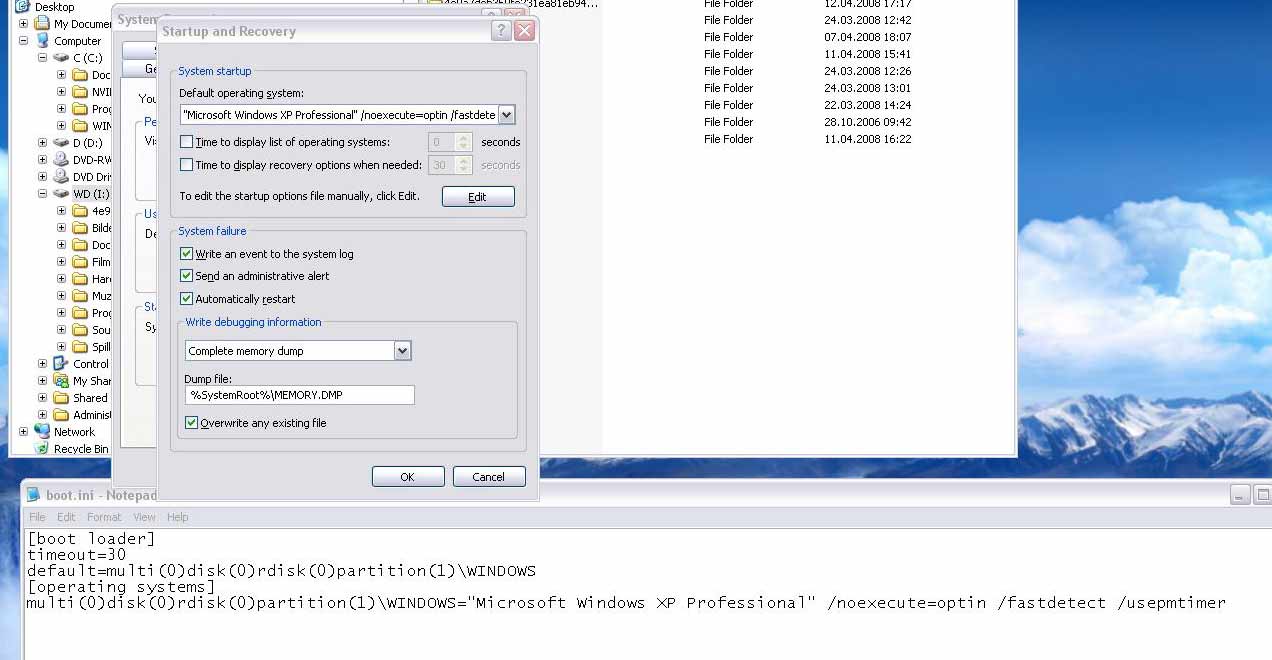
Task: Enable Time to display recovery options checkbox
Action: tap(186, 165)
